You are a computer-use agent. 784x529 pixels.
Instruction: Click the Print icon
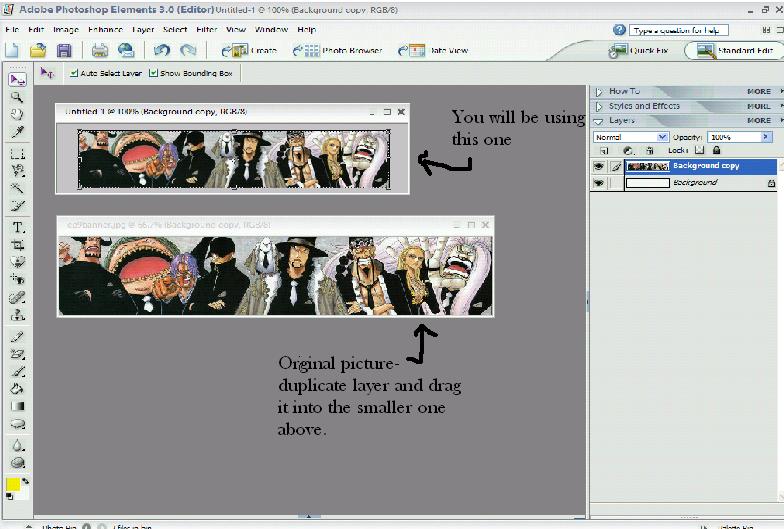click(100, 50)
